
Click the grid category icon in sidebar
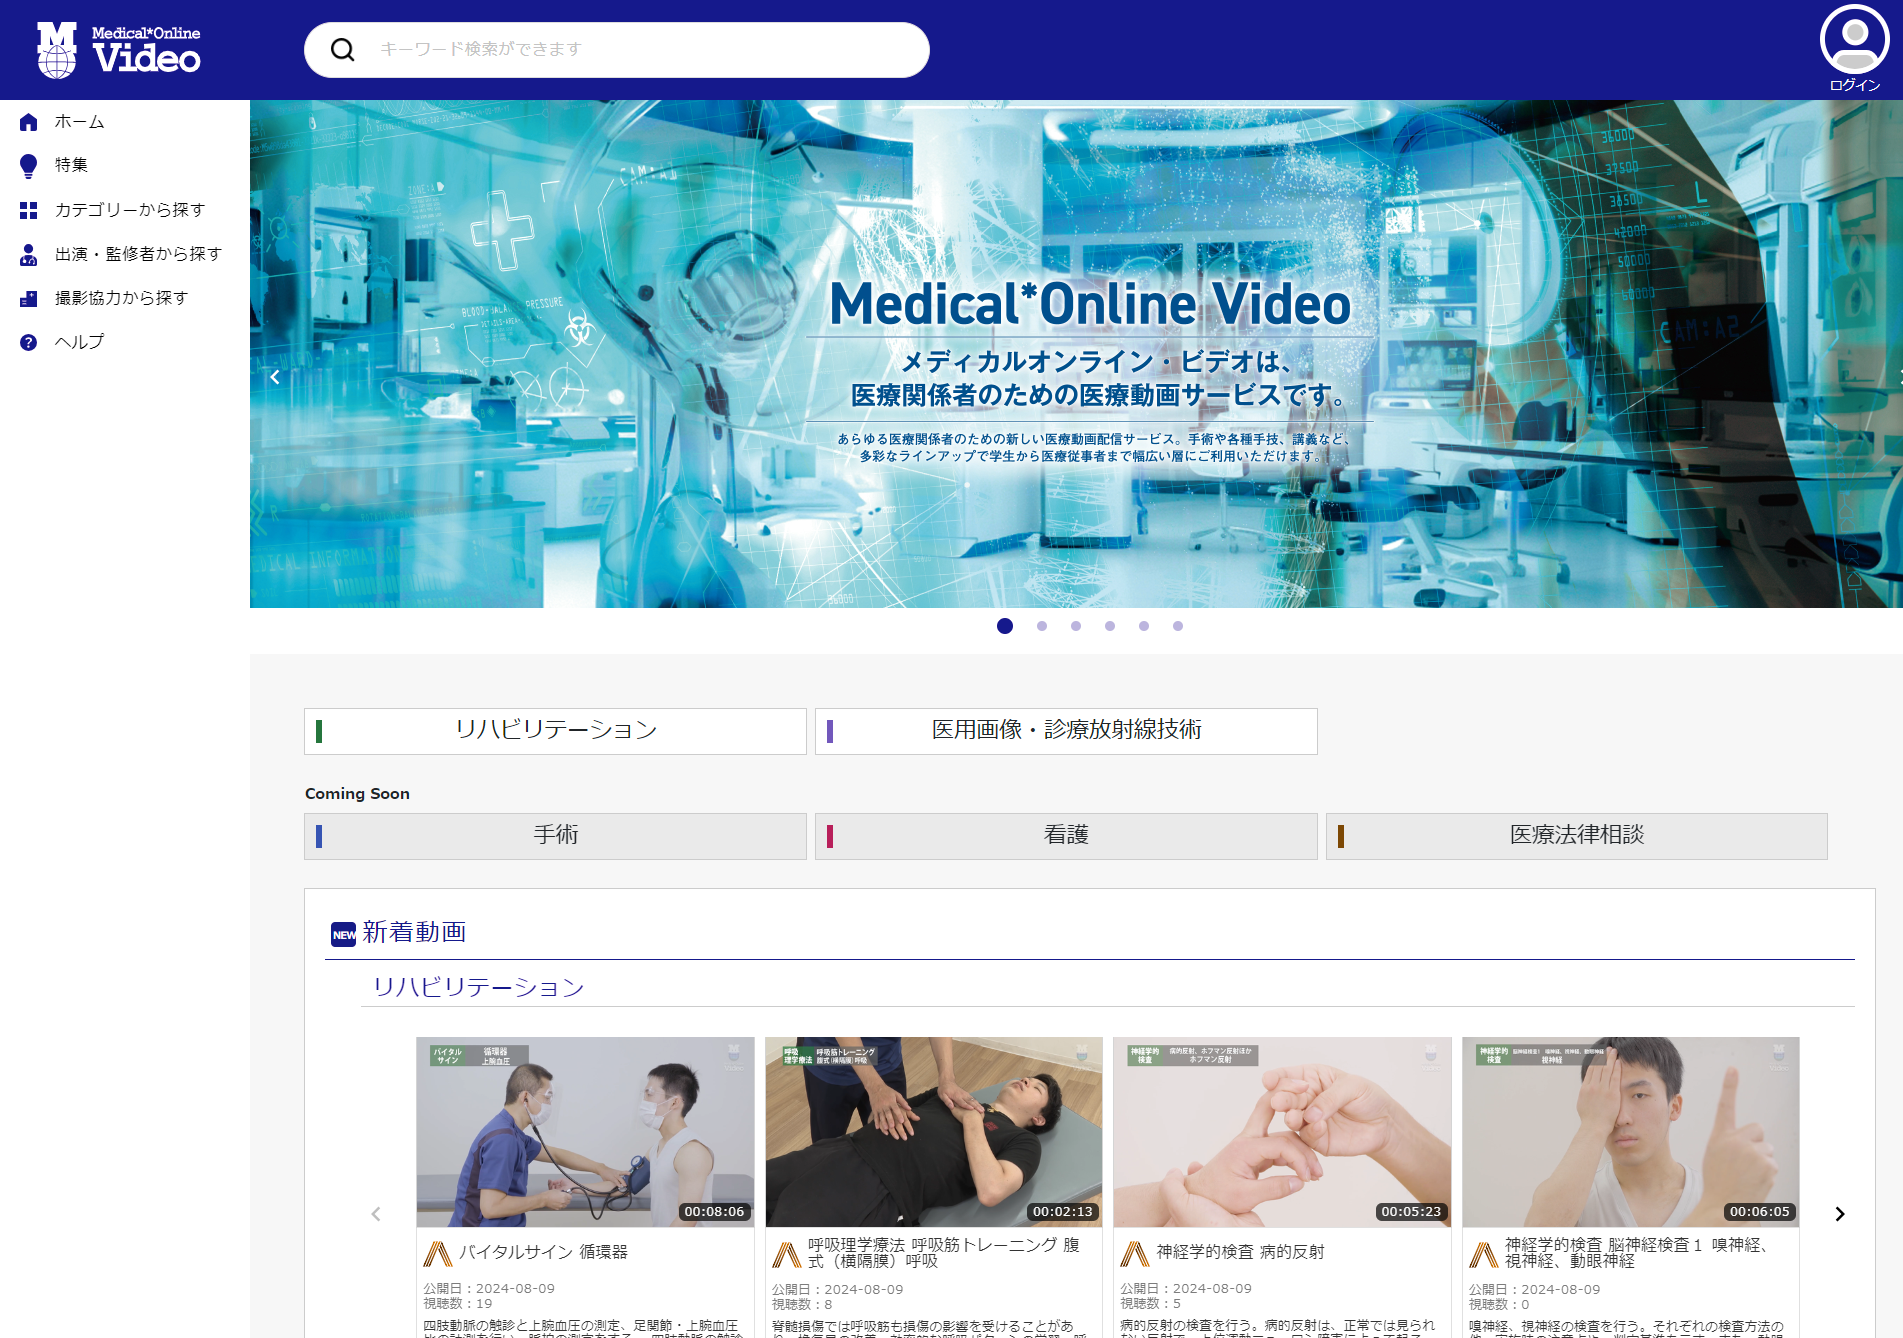pyautogui.click(x=29, y=210)
